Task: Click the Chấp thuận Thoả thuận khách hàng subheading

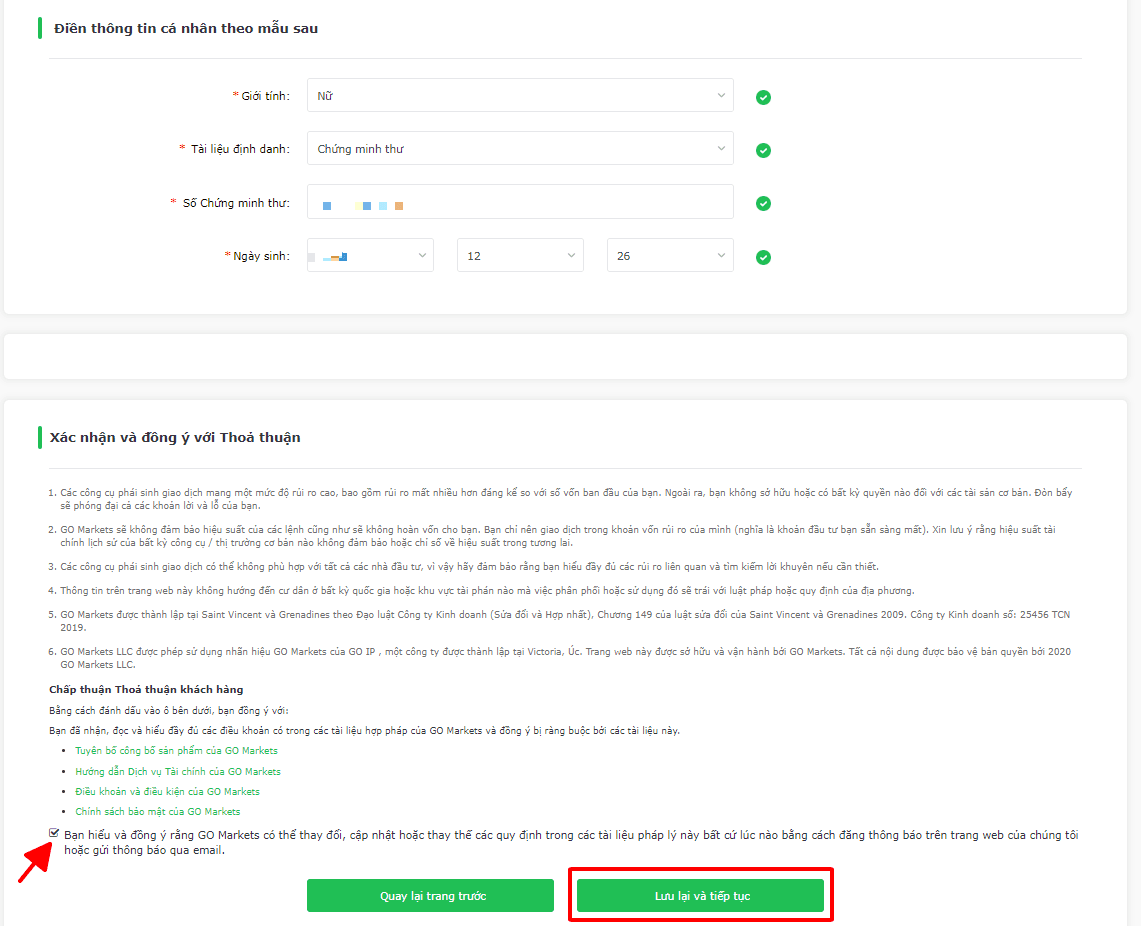Action: coord(146,690)
